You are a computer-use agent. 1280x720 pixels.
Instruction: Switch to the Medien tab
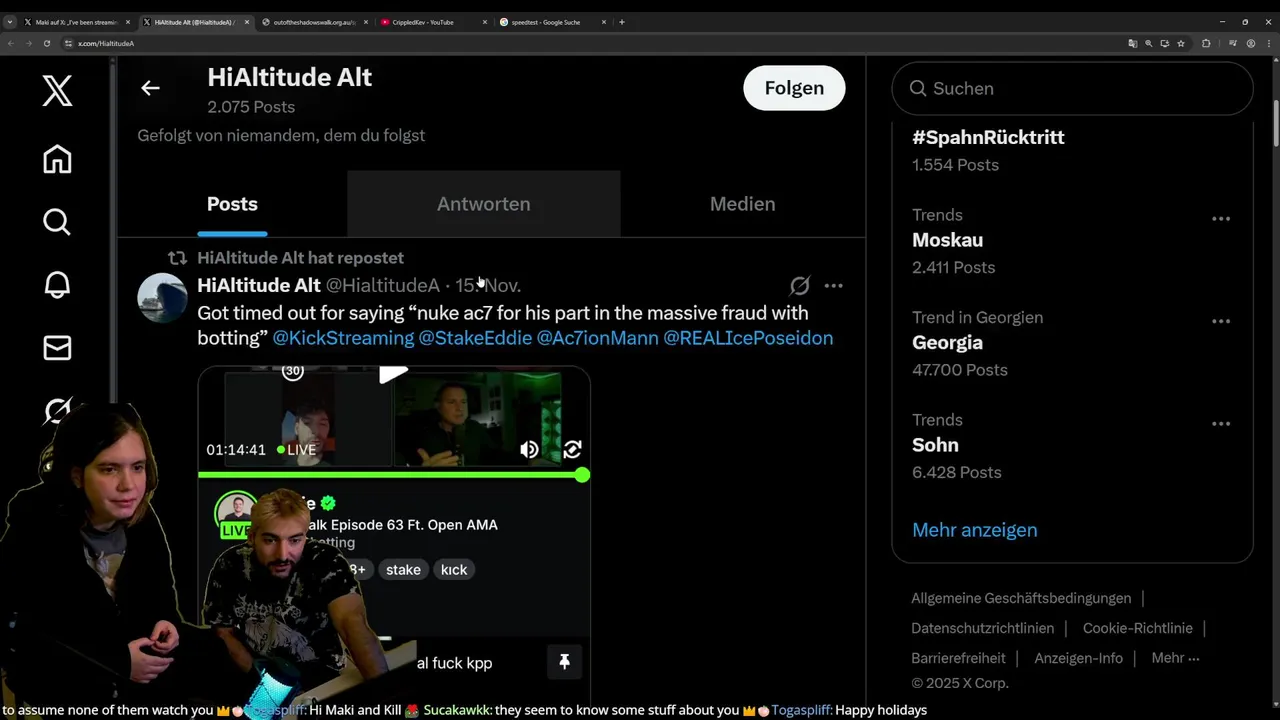tap(742, 204)
